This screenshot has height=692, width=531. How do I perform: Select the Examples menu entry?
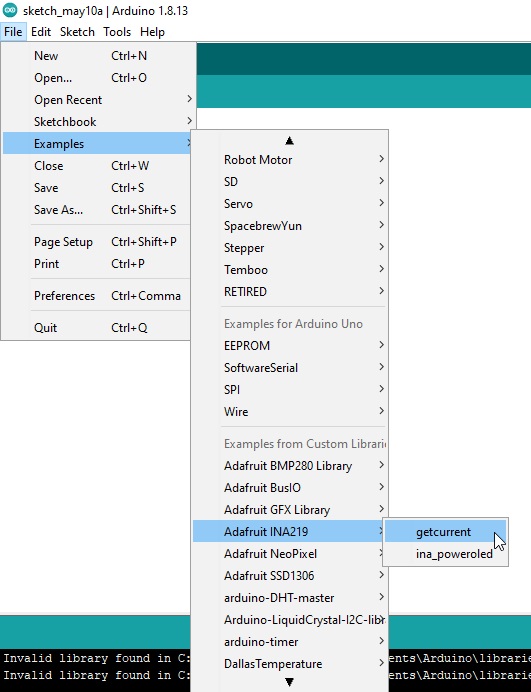[97, 143]
